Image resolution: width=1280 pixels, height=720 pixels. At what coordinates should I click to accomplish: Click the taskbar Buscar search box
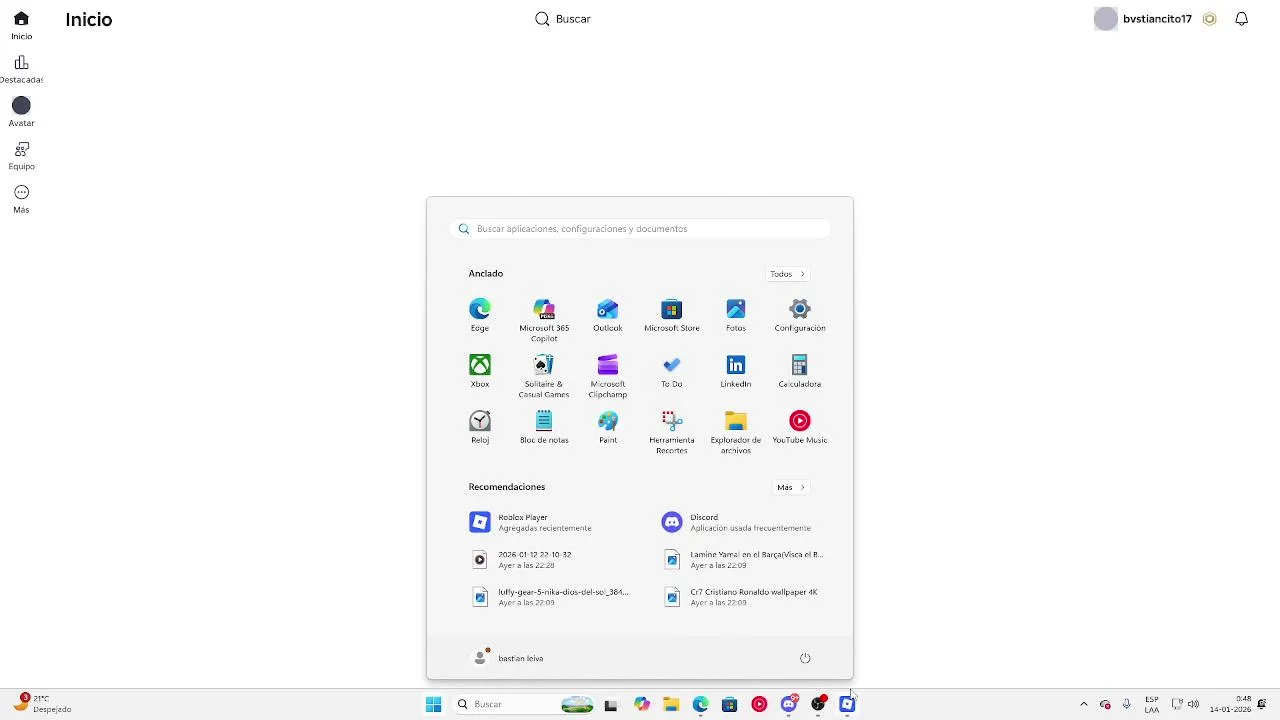coord(525,704)
